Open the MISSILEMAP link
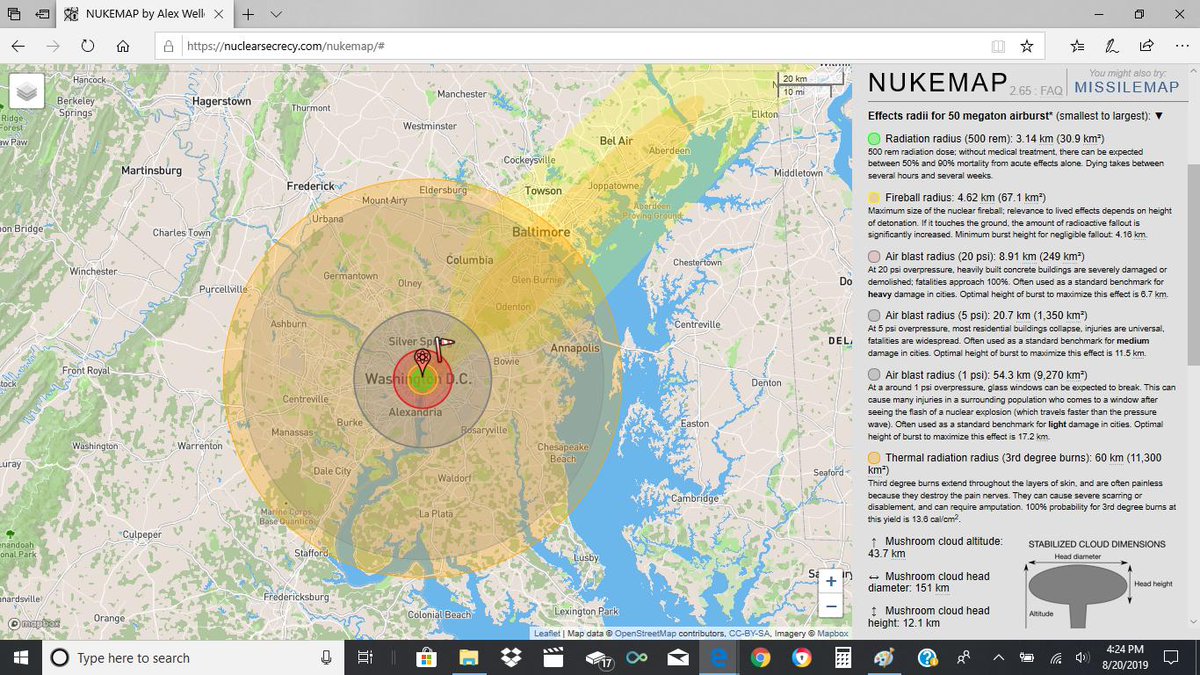Viewport: 1200px width, 675px height. (x=1127, y=87)
